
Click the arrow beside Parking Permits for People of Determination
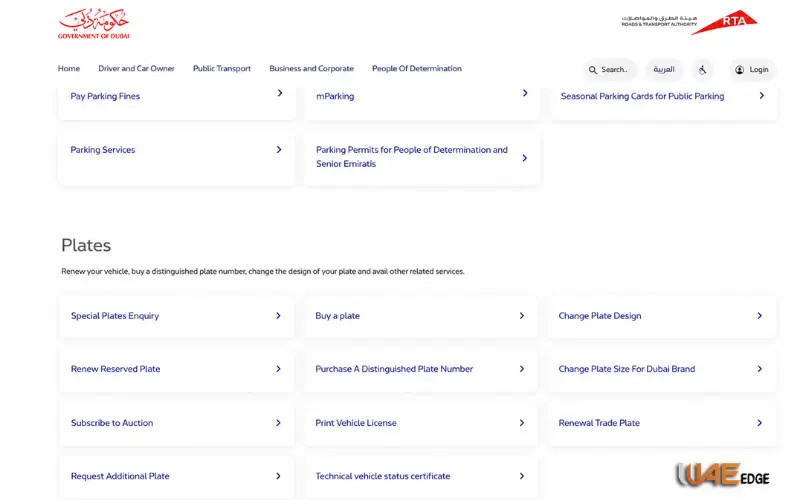coord(524,158)
